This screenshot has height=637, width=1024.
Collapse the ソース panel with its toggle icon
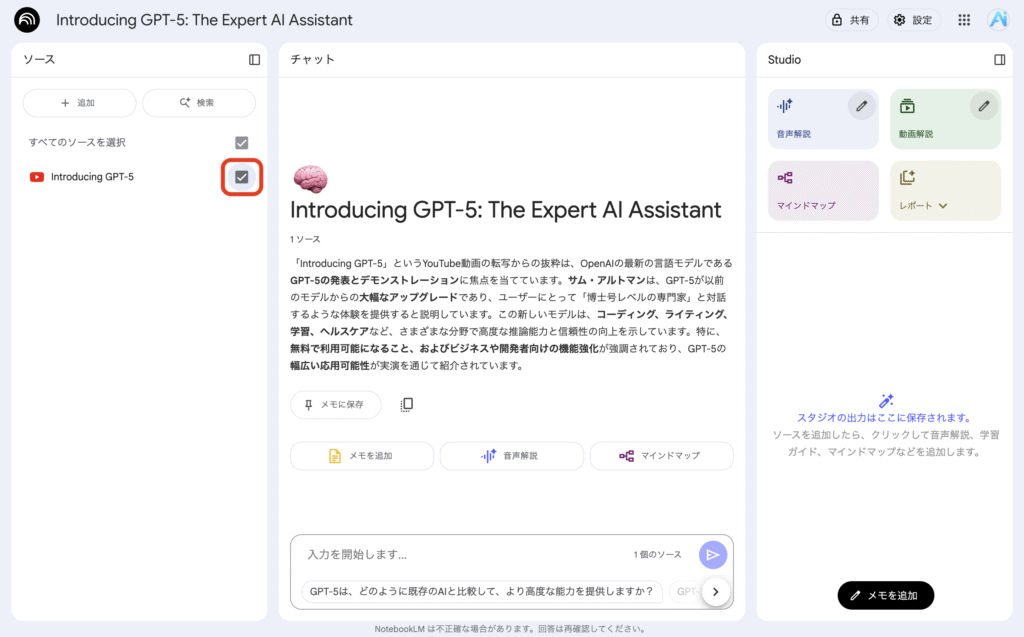coord(255,59)
